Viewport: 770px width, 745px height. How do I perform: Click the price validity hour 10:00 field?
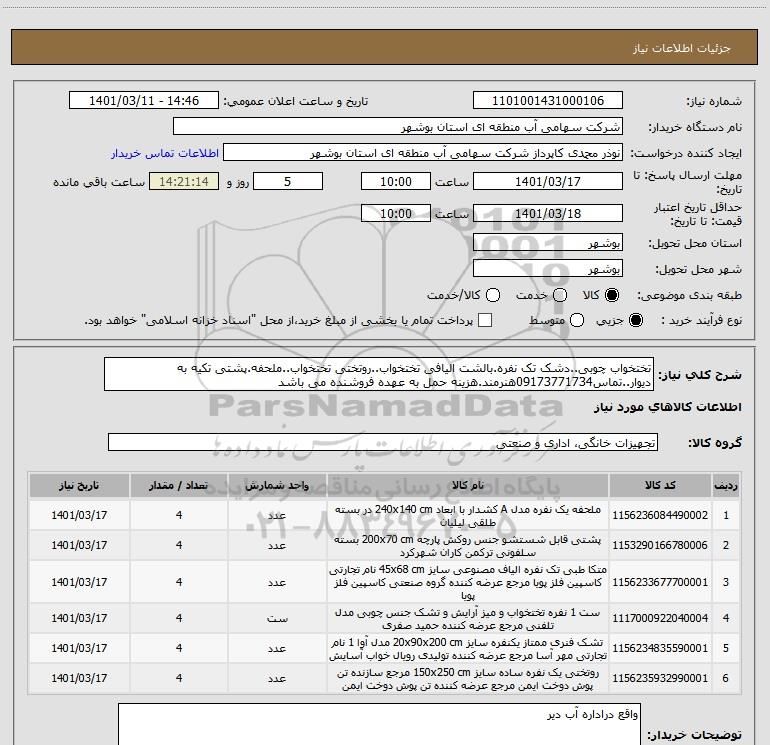(396, 213)
